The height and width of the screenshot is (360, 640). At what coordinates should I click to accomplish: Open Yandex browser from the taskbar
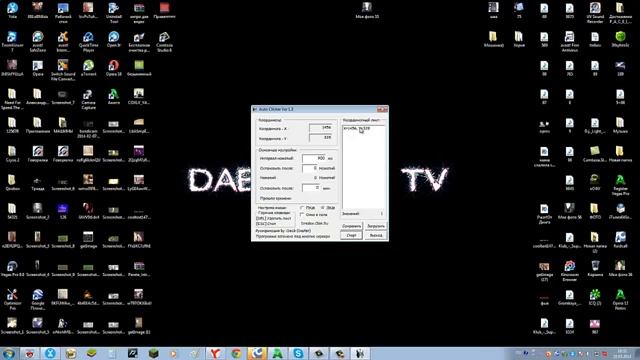click(215, 353)
